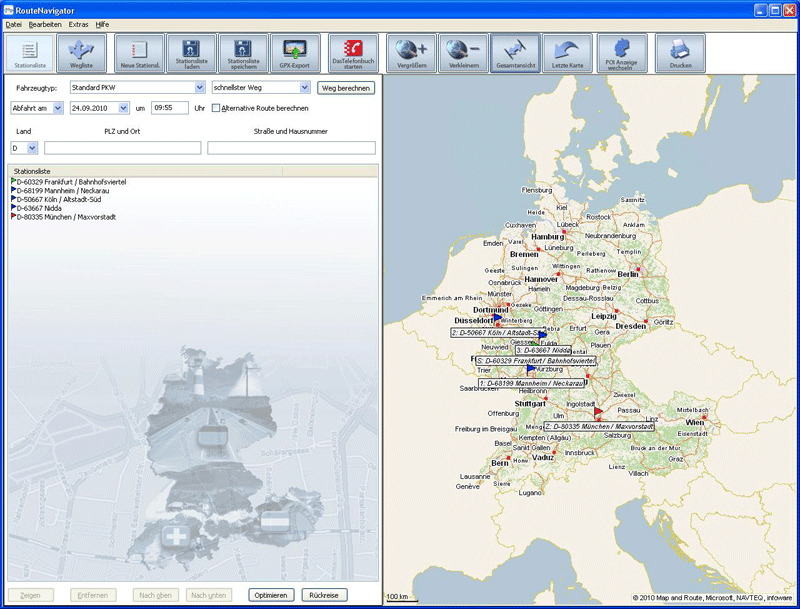Open the Datei menu
Screen dimensions: 800x609
[14, 24]
